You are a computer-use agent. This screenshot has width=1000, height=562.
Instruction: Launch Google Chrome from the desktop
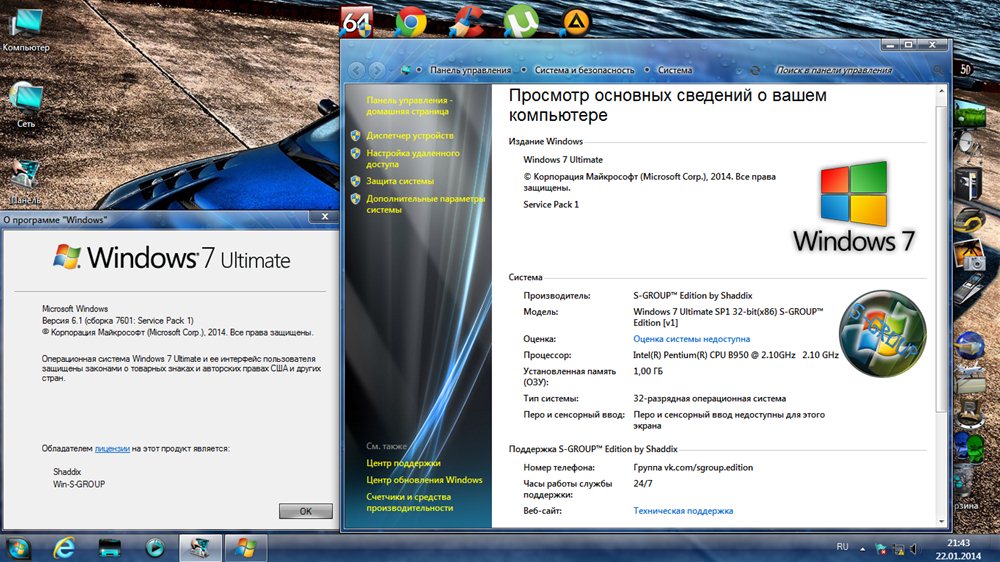(x=409, y=20)
